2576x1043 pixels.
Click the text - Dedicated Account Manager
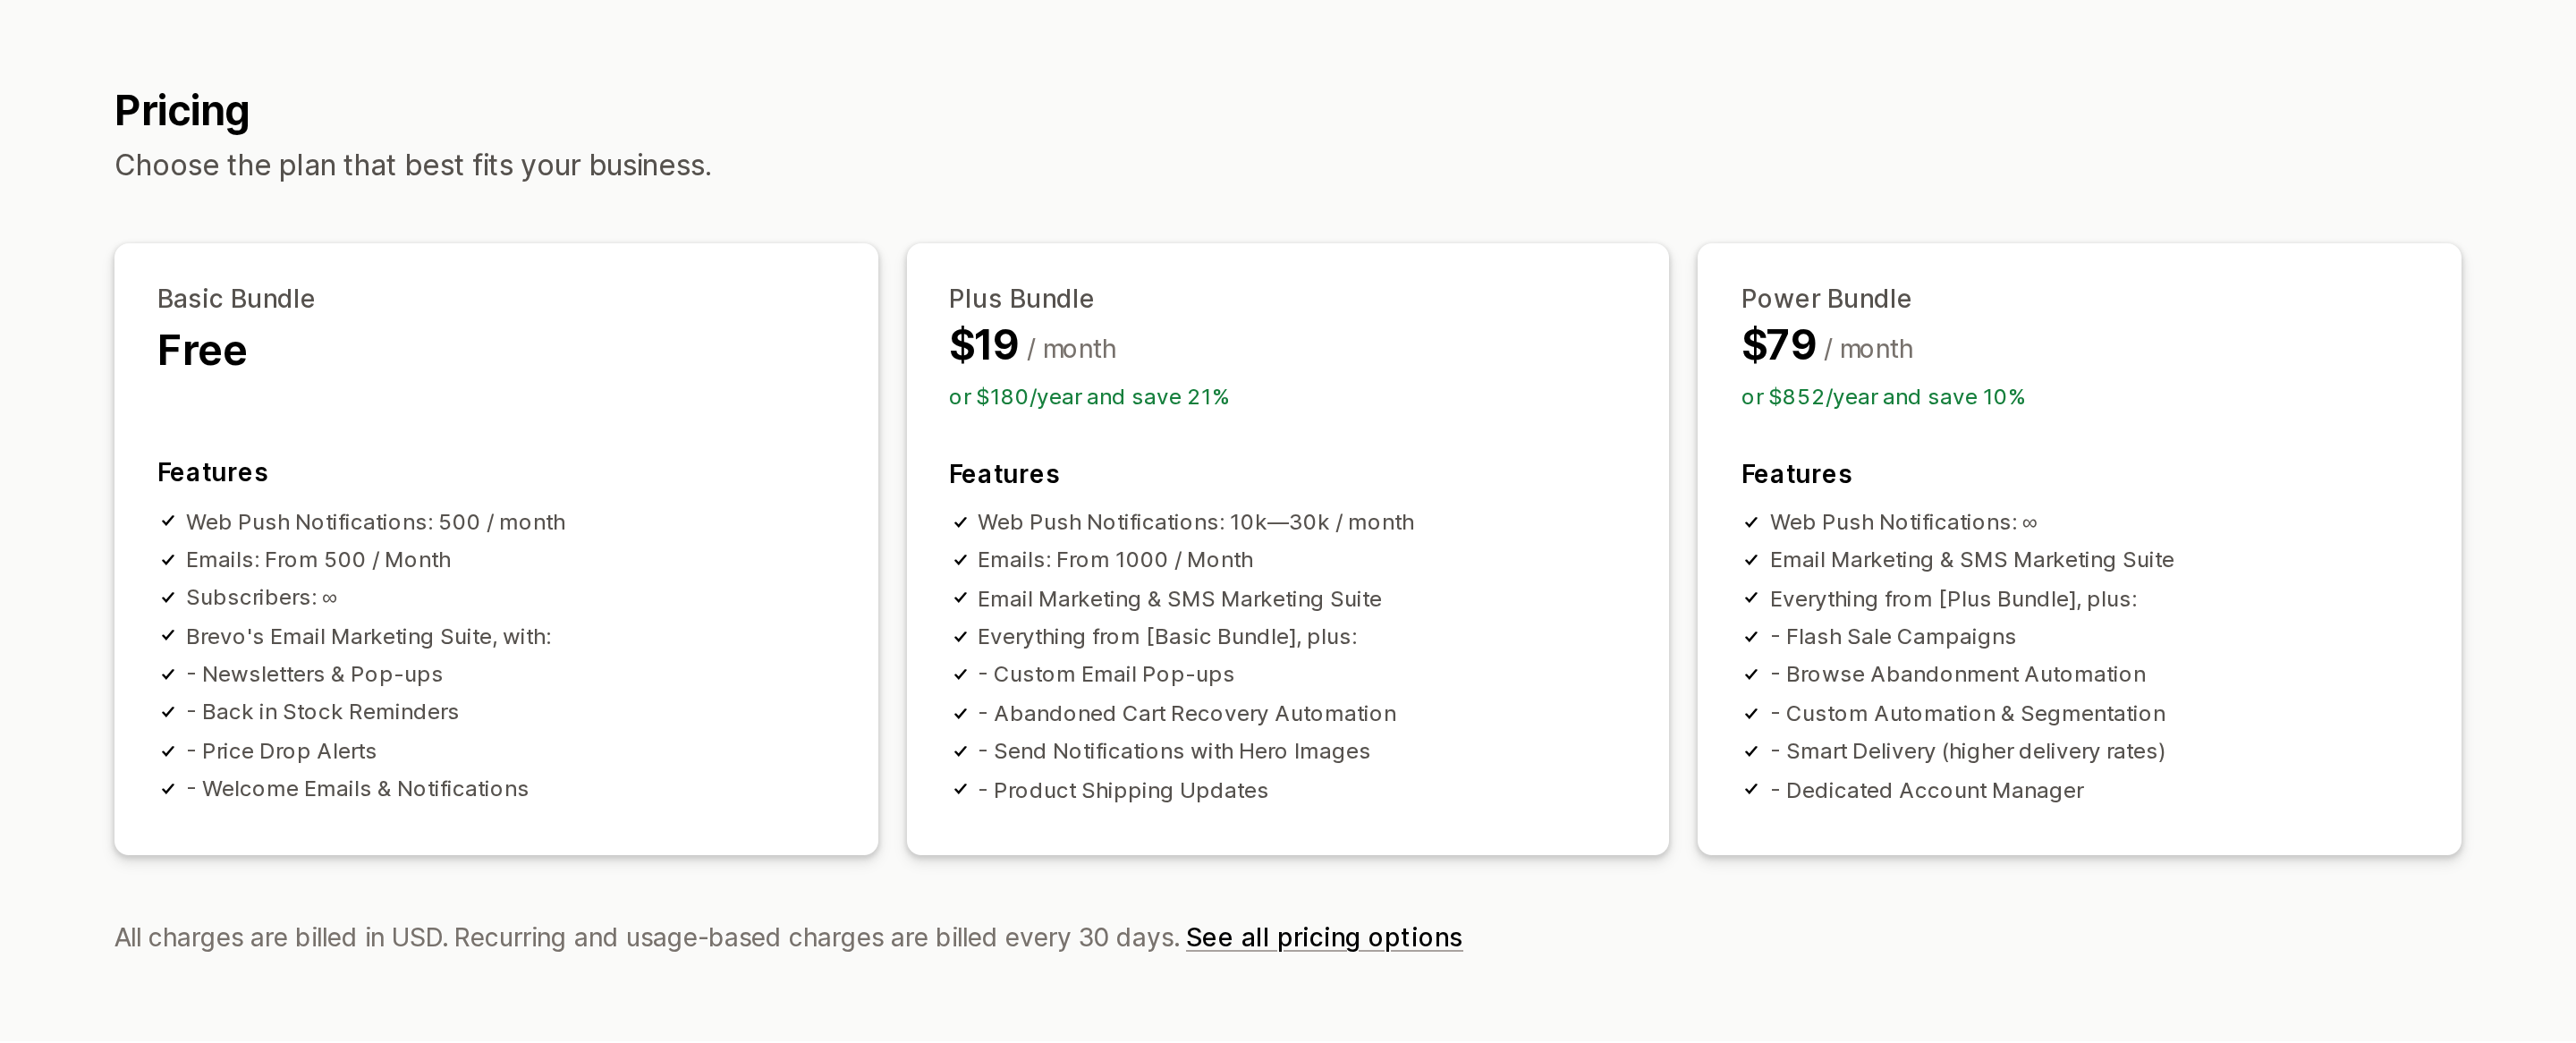[x=1927, y=791]
